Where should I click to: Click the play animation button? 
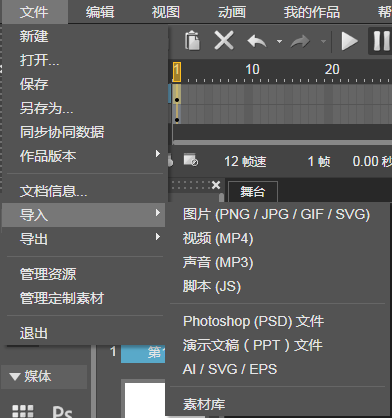click(349, 41)
